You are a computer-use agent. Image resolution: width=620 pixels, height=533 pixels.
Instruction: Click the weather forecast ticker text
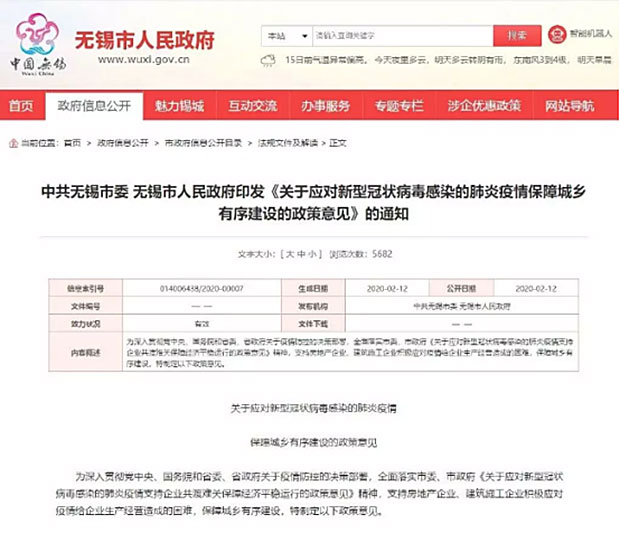tap(448, 60)
